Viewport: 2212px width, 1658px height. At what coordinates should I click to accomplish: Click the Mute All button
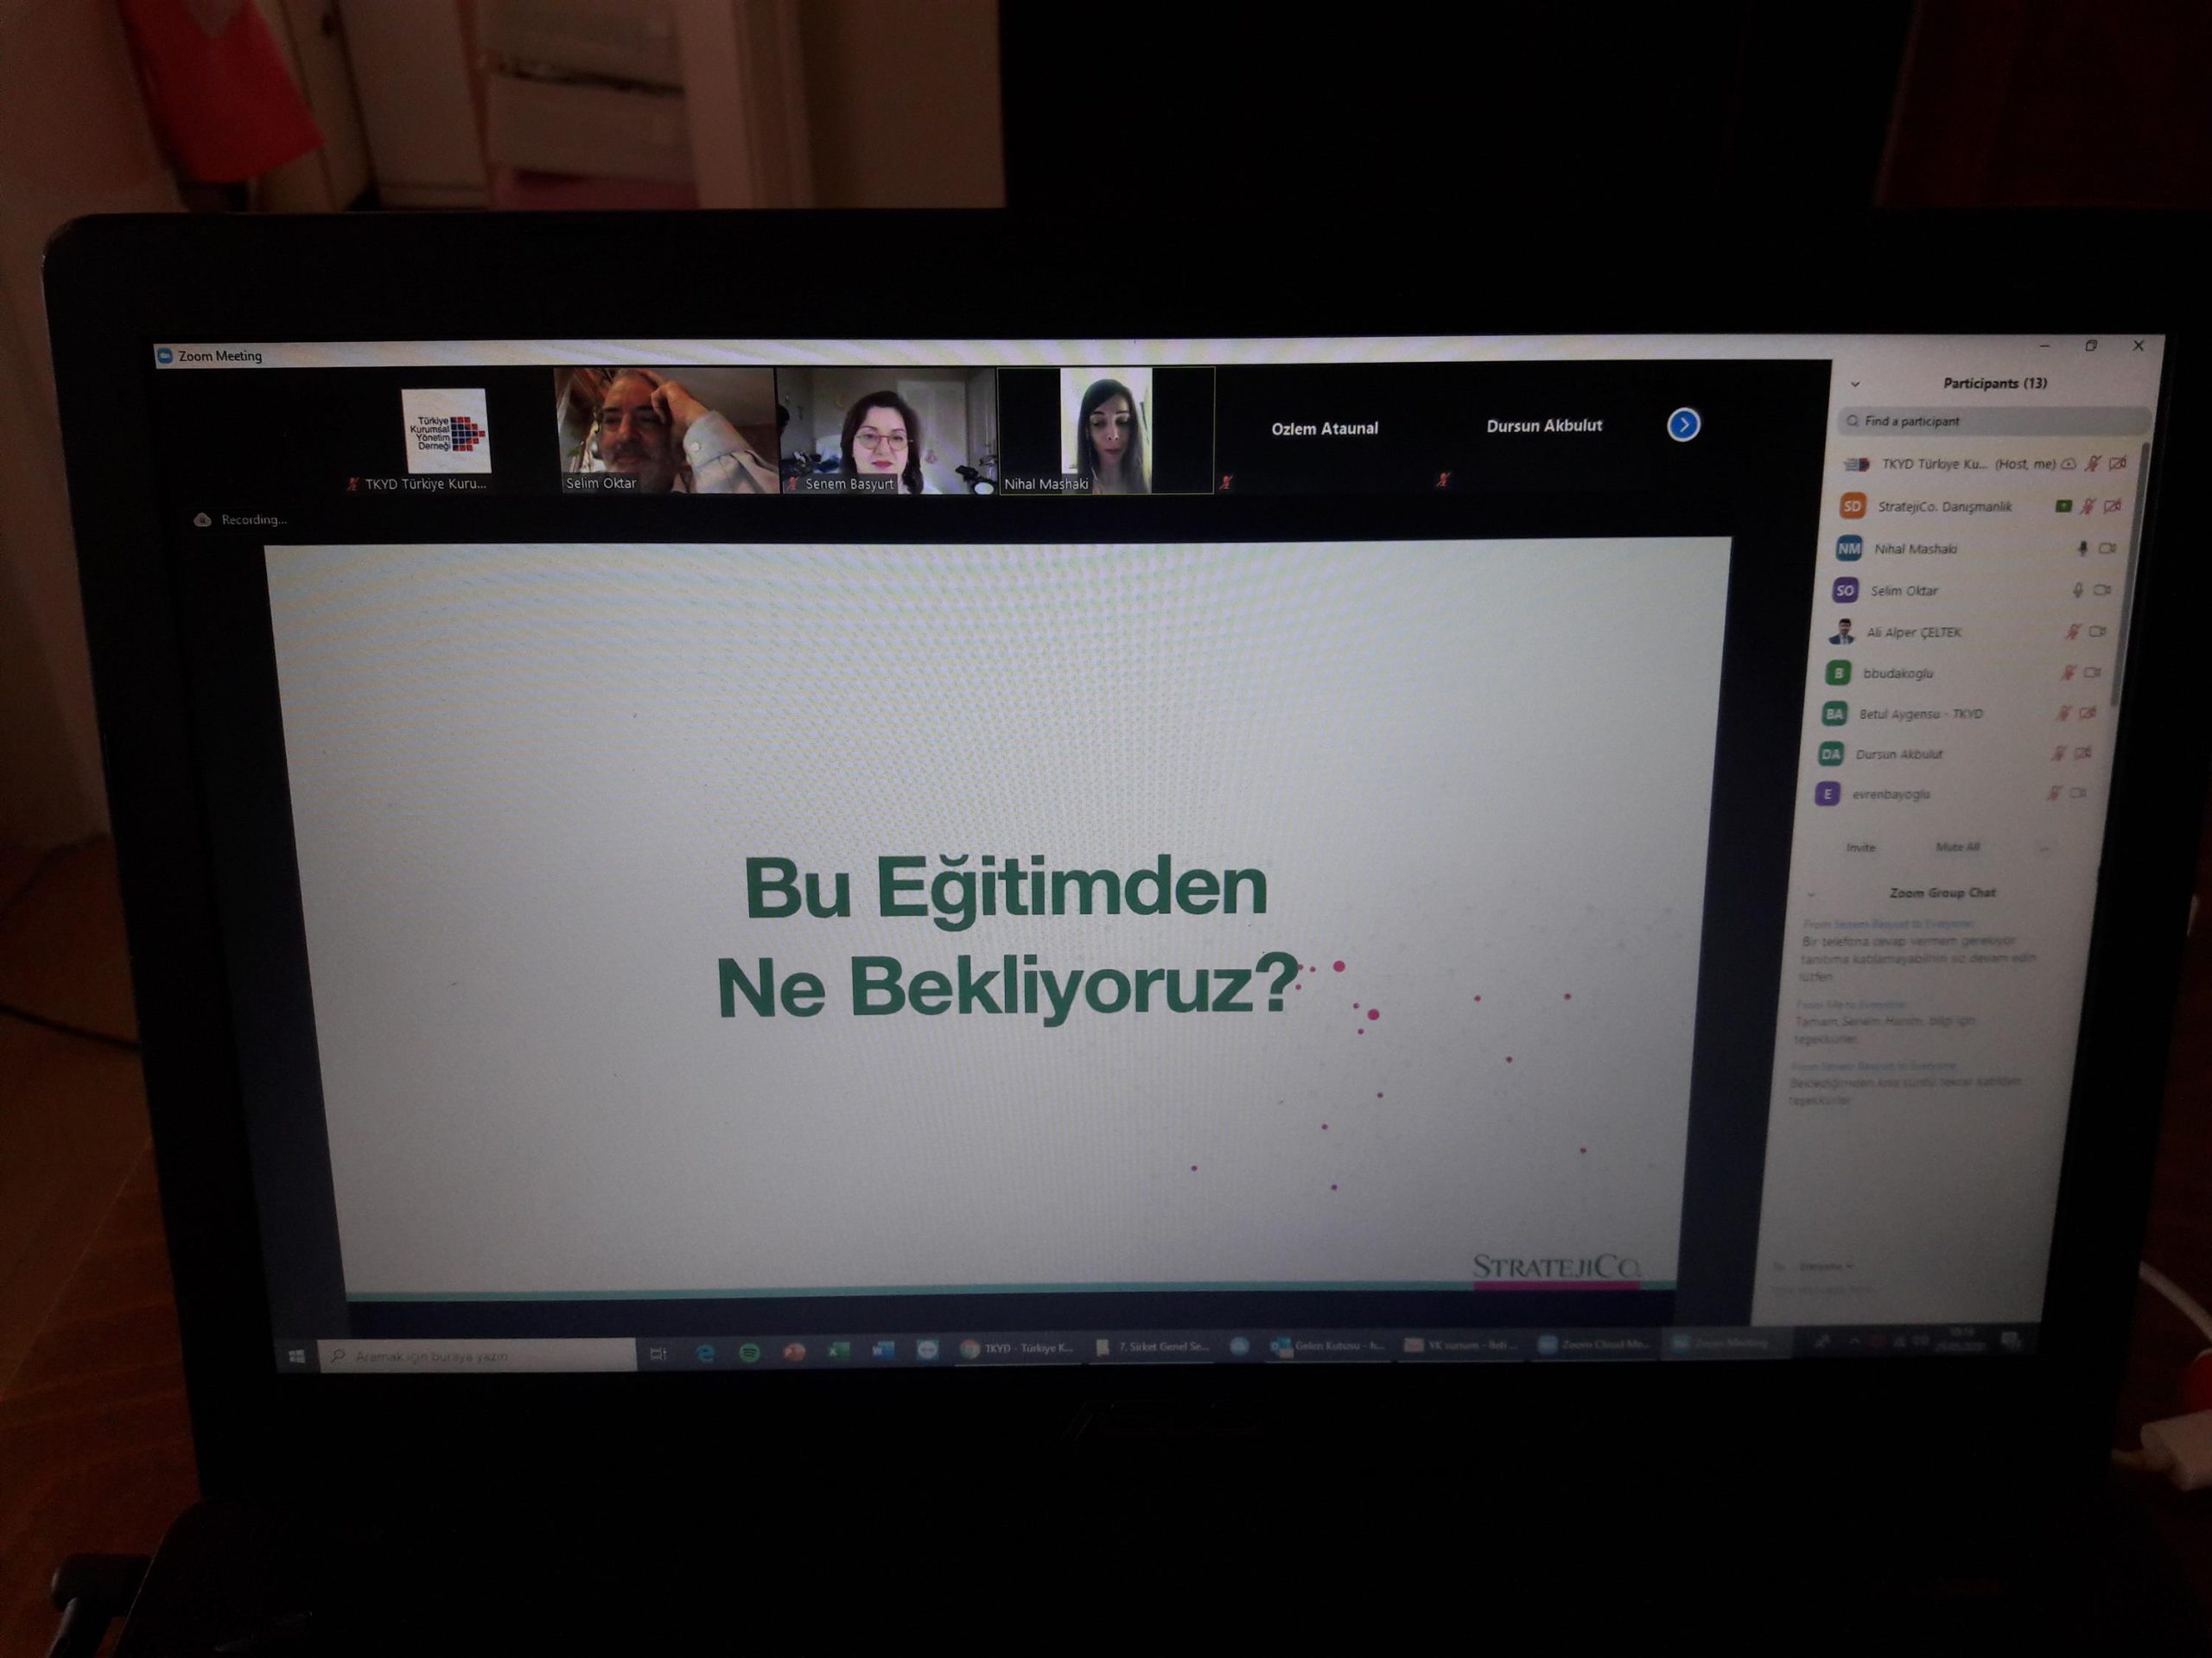click(x=1957, y=847)
